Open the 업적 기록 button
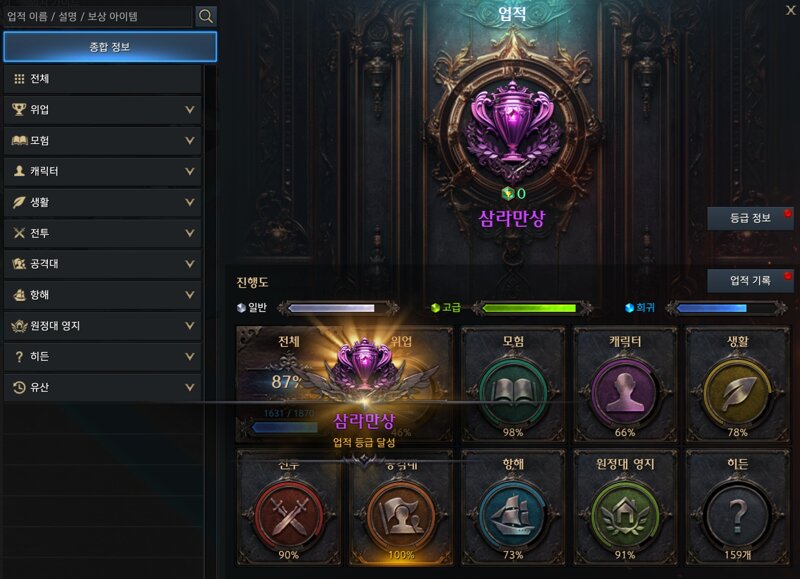The width and height of the screenshot is (800, 579). (750, 280)
